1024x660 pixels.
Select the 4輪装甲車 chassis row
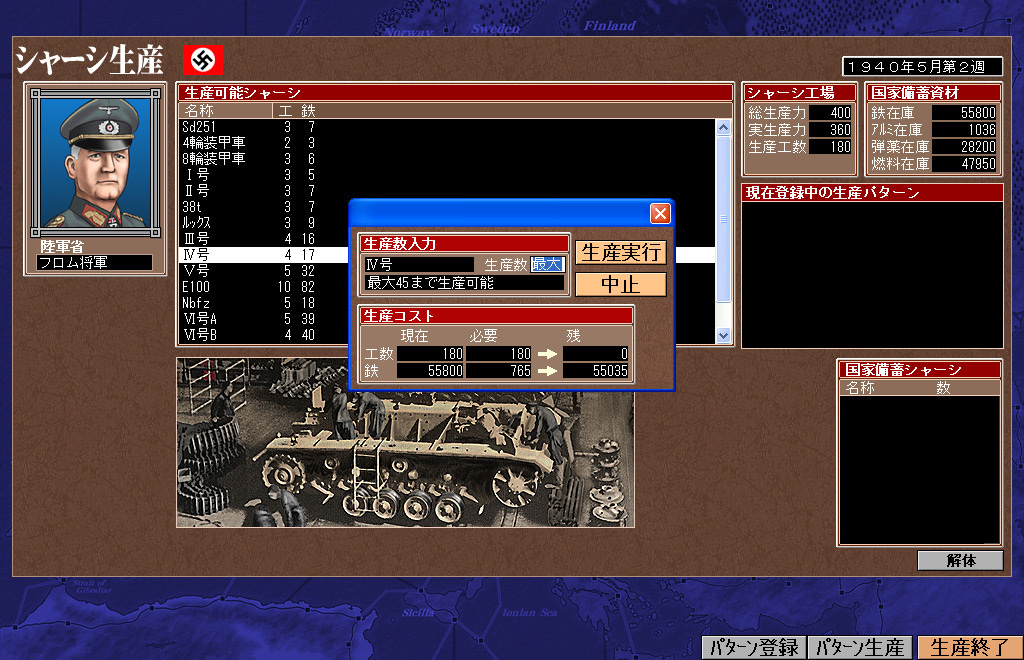pyautogui.click(x=447, y=142)
